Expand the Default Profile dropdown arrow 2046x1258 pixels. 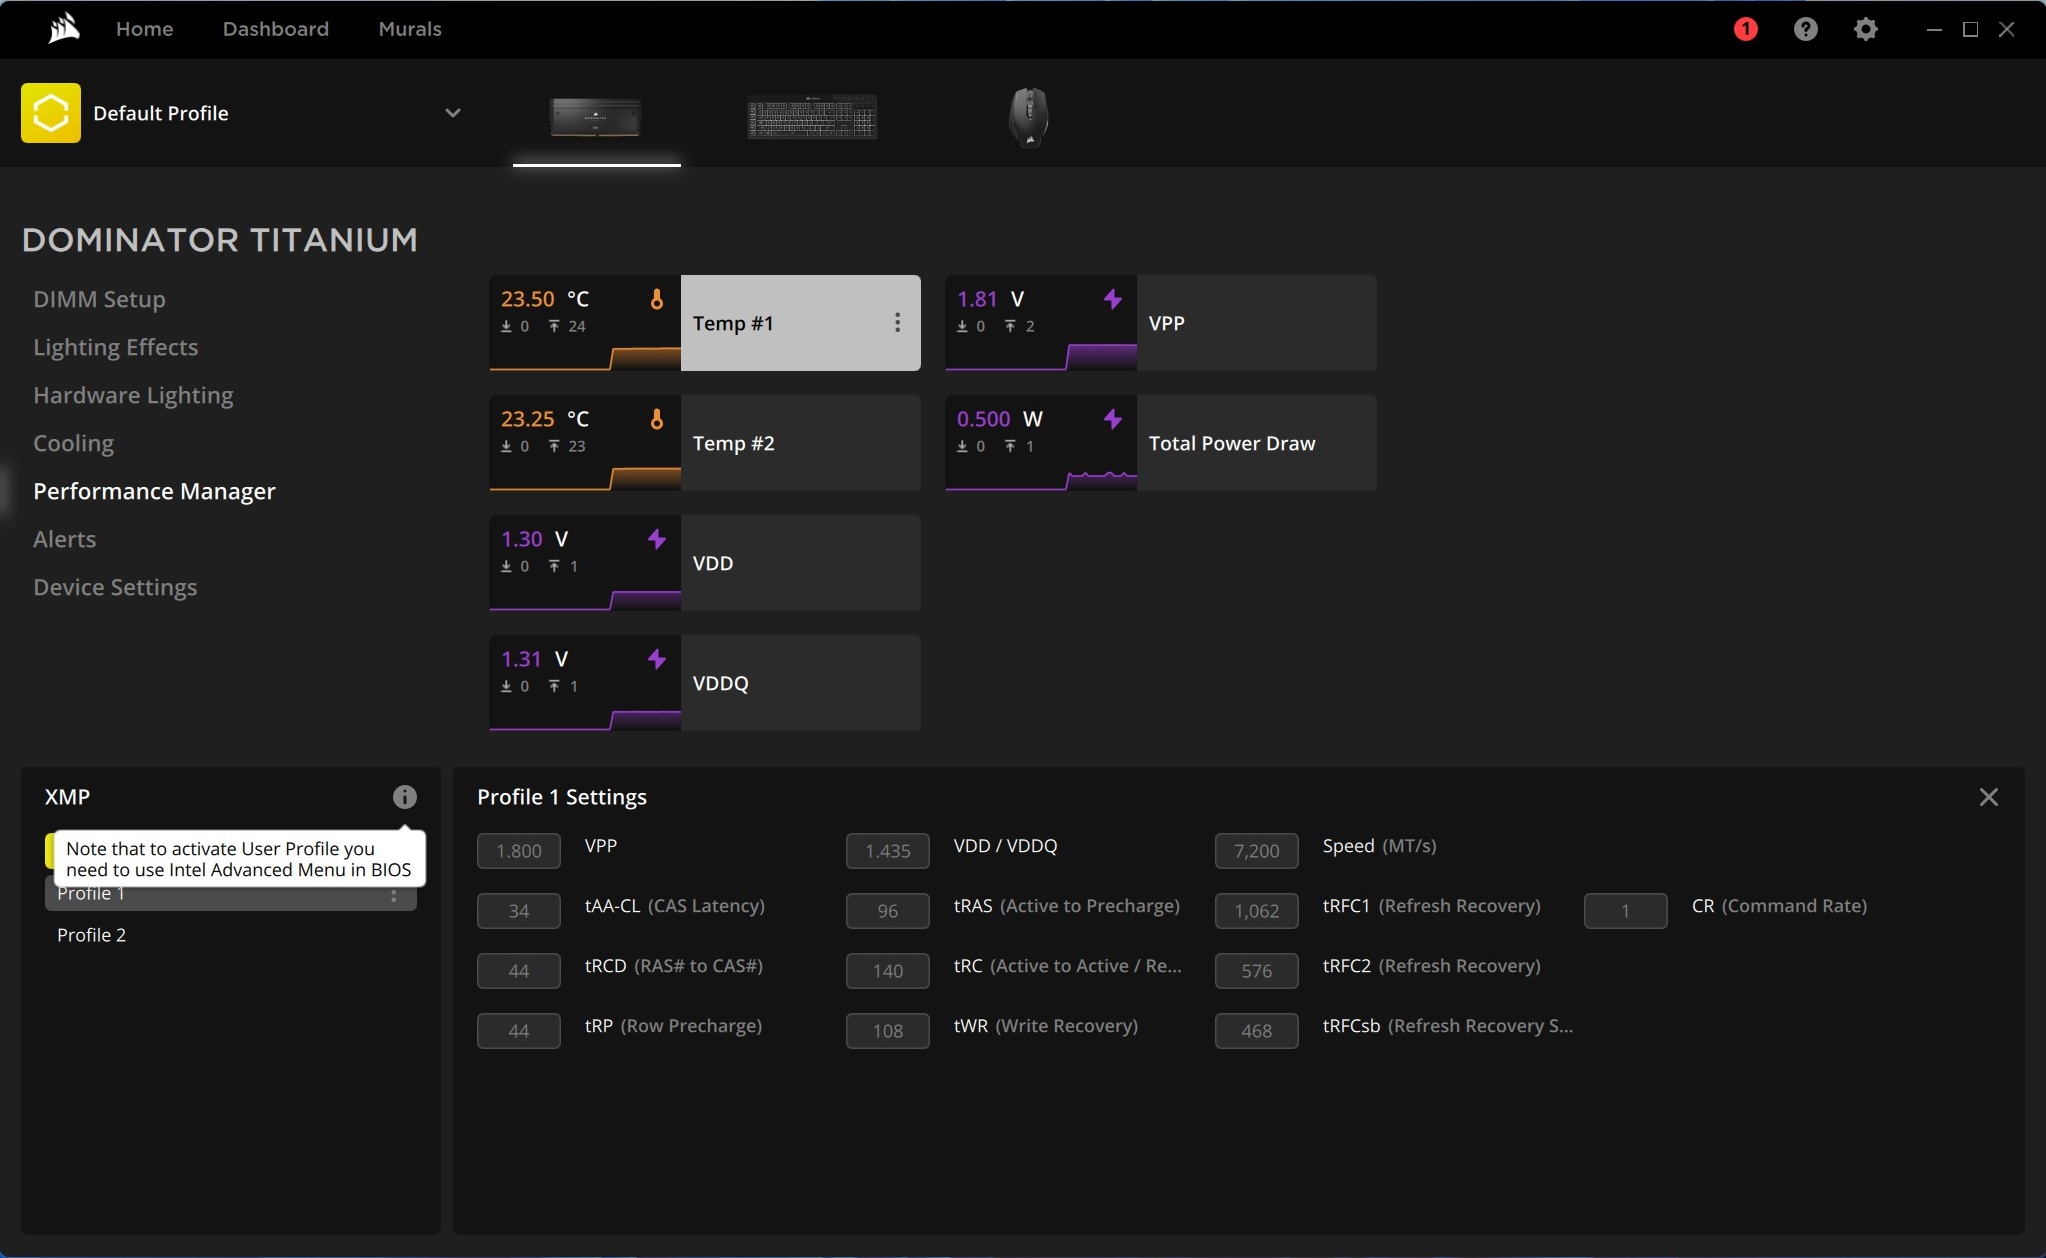pyautogui.click(x=453, y=113)
